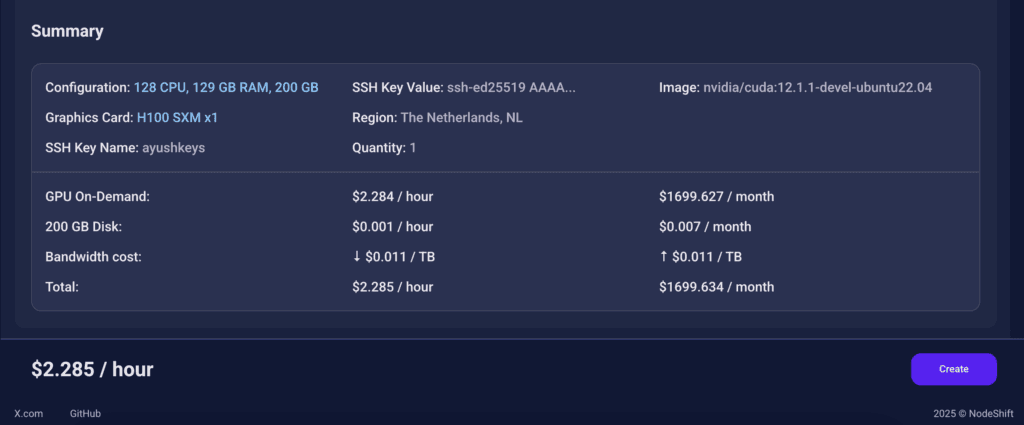1024x425 pixels.
Task: Click the Create button
Action: coord(953,369)
